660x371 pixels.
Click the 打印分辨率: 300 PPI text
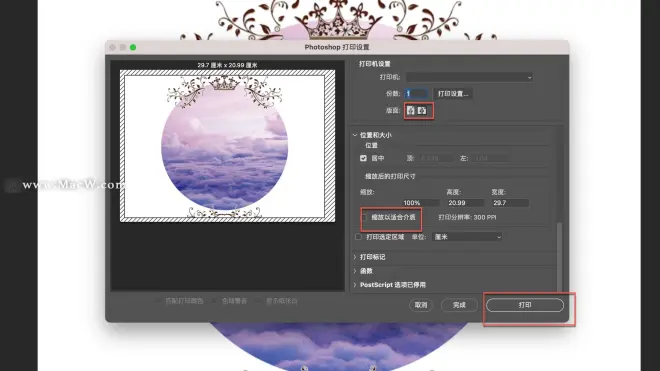click(467, 218)
